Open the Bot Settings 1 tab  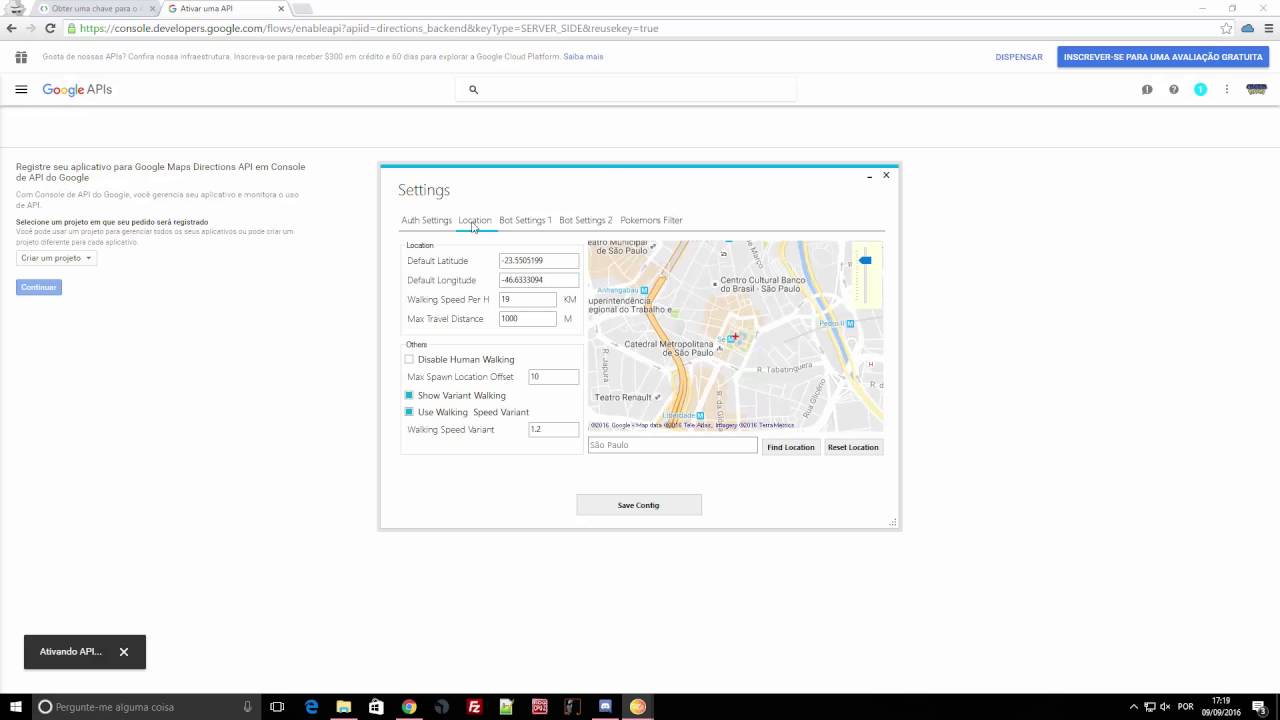(x=525, y=220)
